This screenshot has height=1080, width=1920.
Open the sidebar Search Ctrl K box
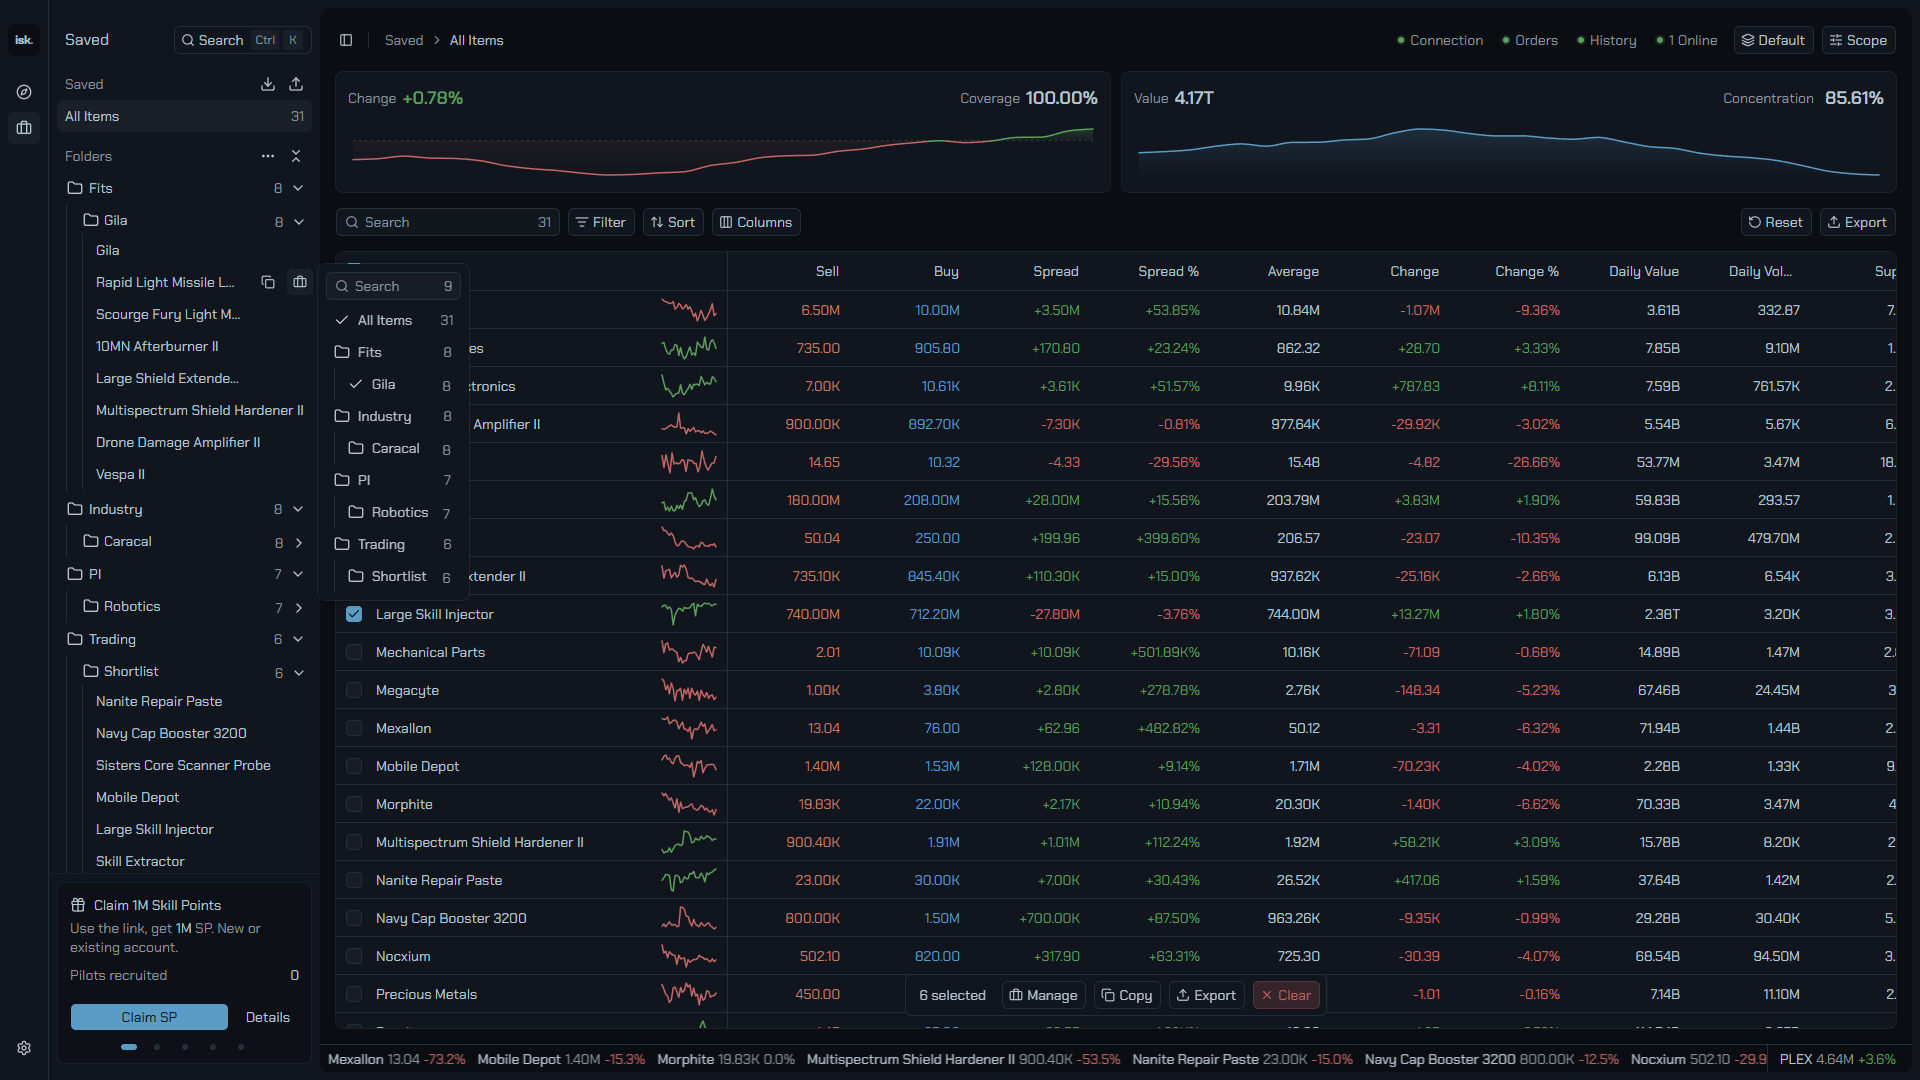(x=242, y=40)
